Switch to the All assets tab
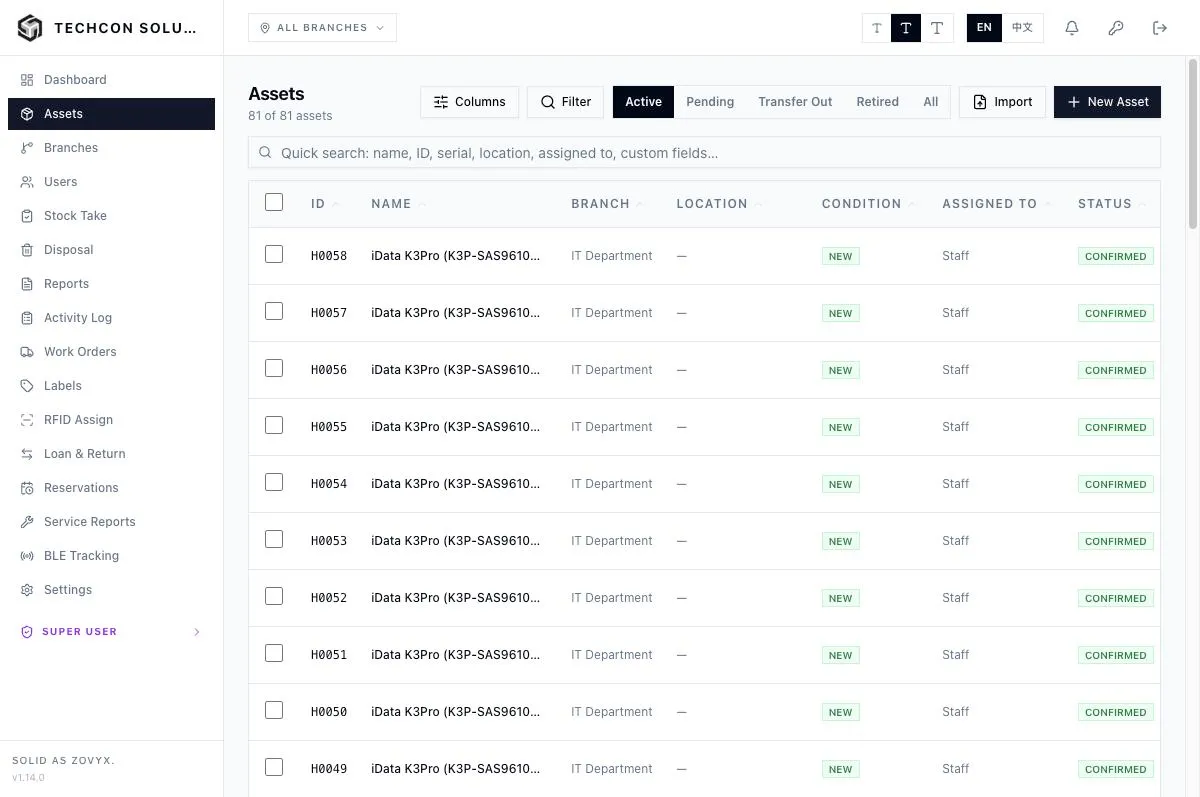Screen dimensions: 1200x797 (x=930, y=102)
